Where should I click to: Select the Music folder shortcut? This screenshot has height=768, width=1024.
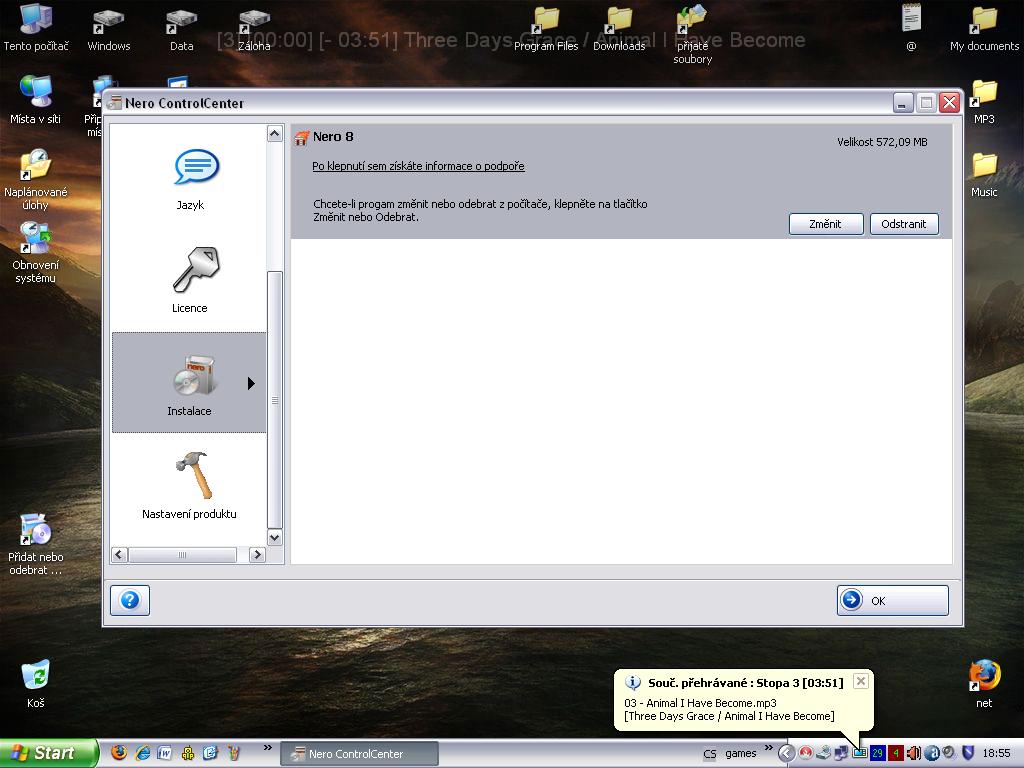click(x=984, y=175)
